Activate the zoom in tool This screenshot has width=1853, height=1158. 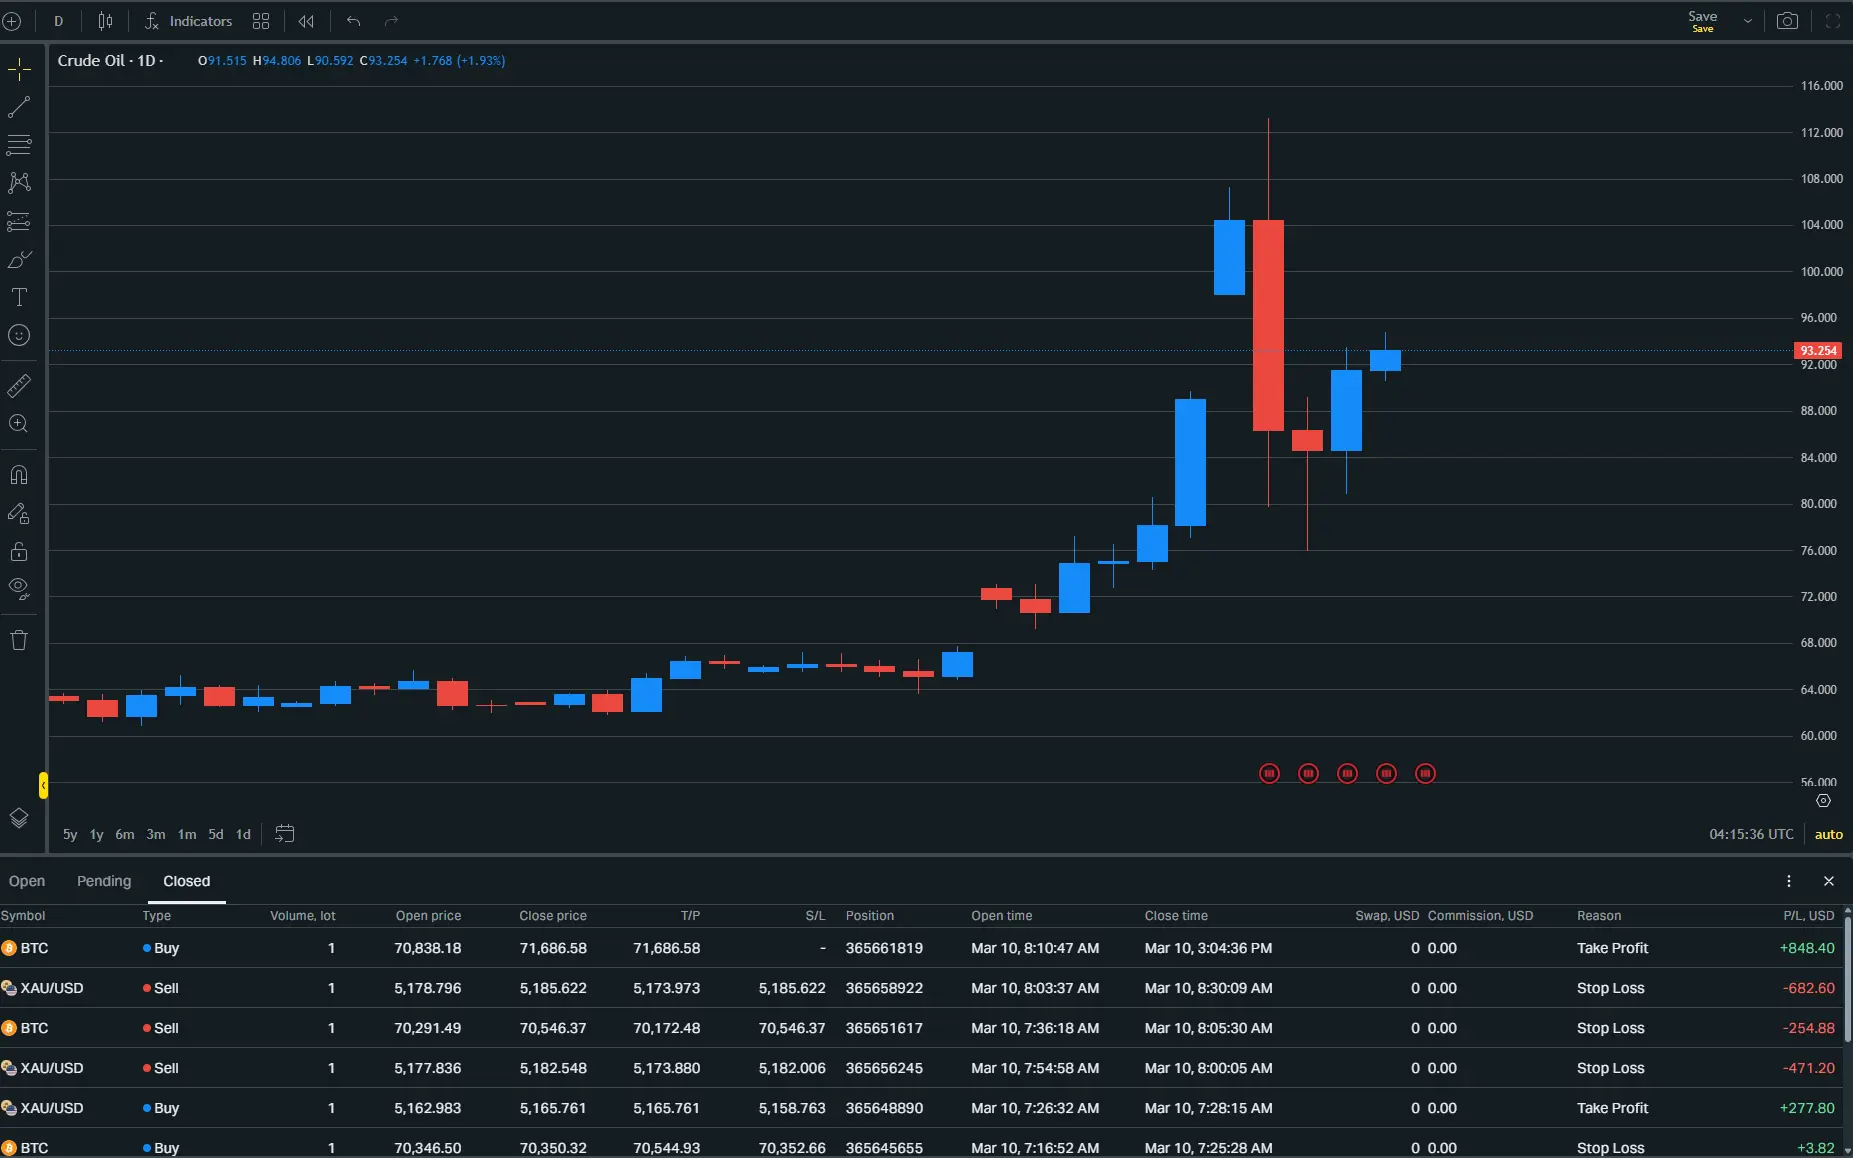tap(19, 424)
